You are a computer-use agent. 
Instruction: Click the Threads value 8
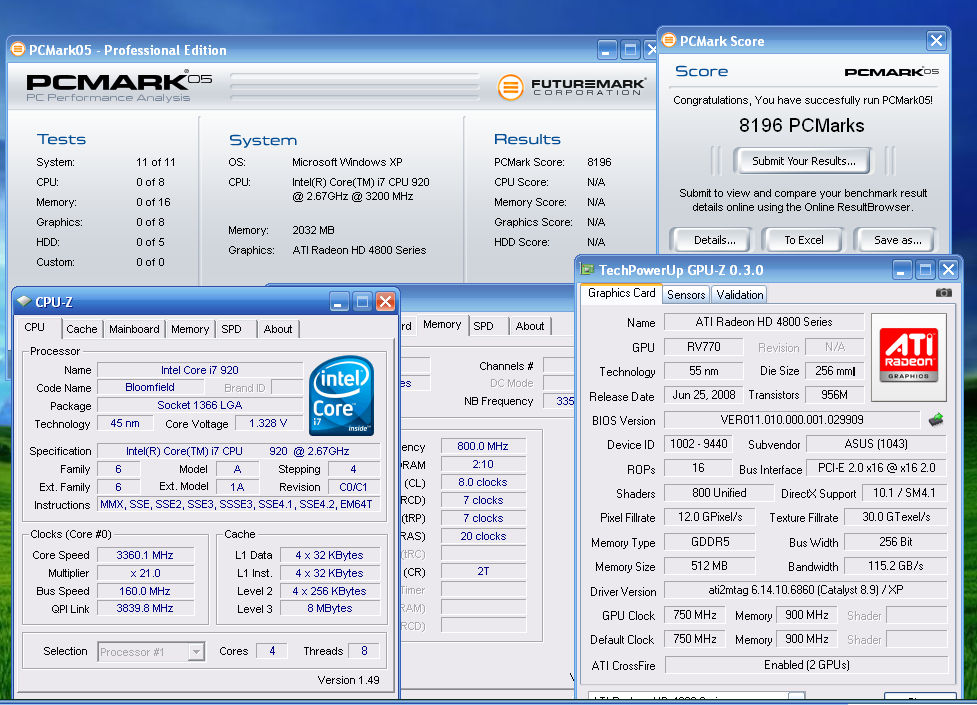coord(364,651)
